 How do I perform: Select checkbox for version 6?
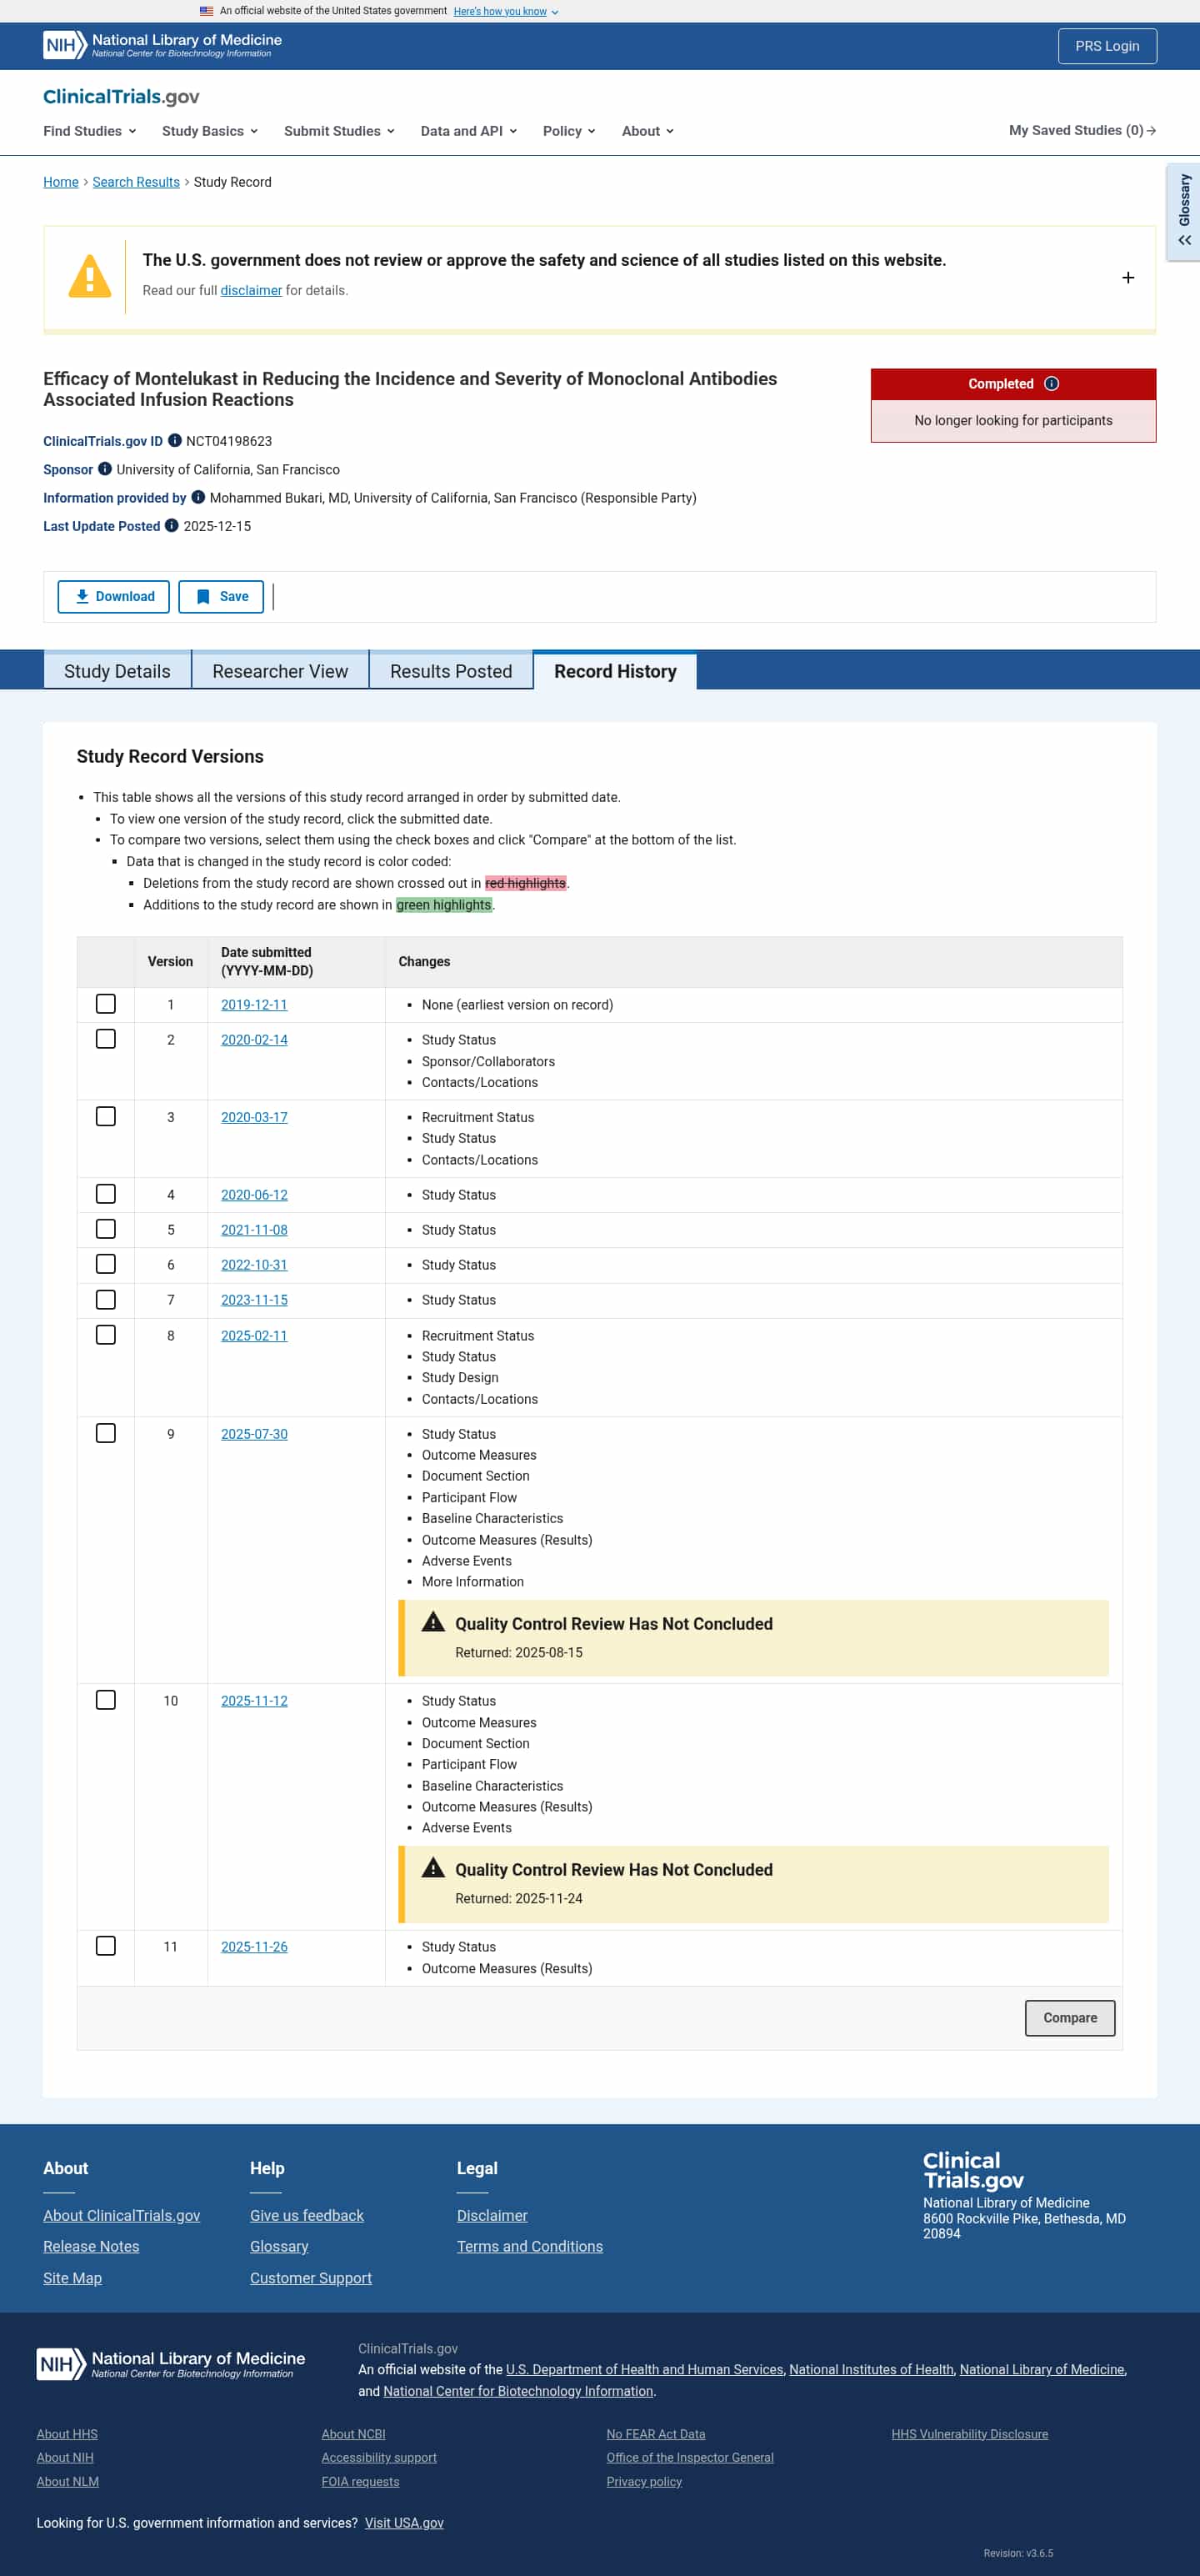point(106,1264)
